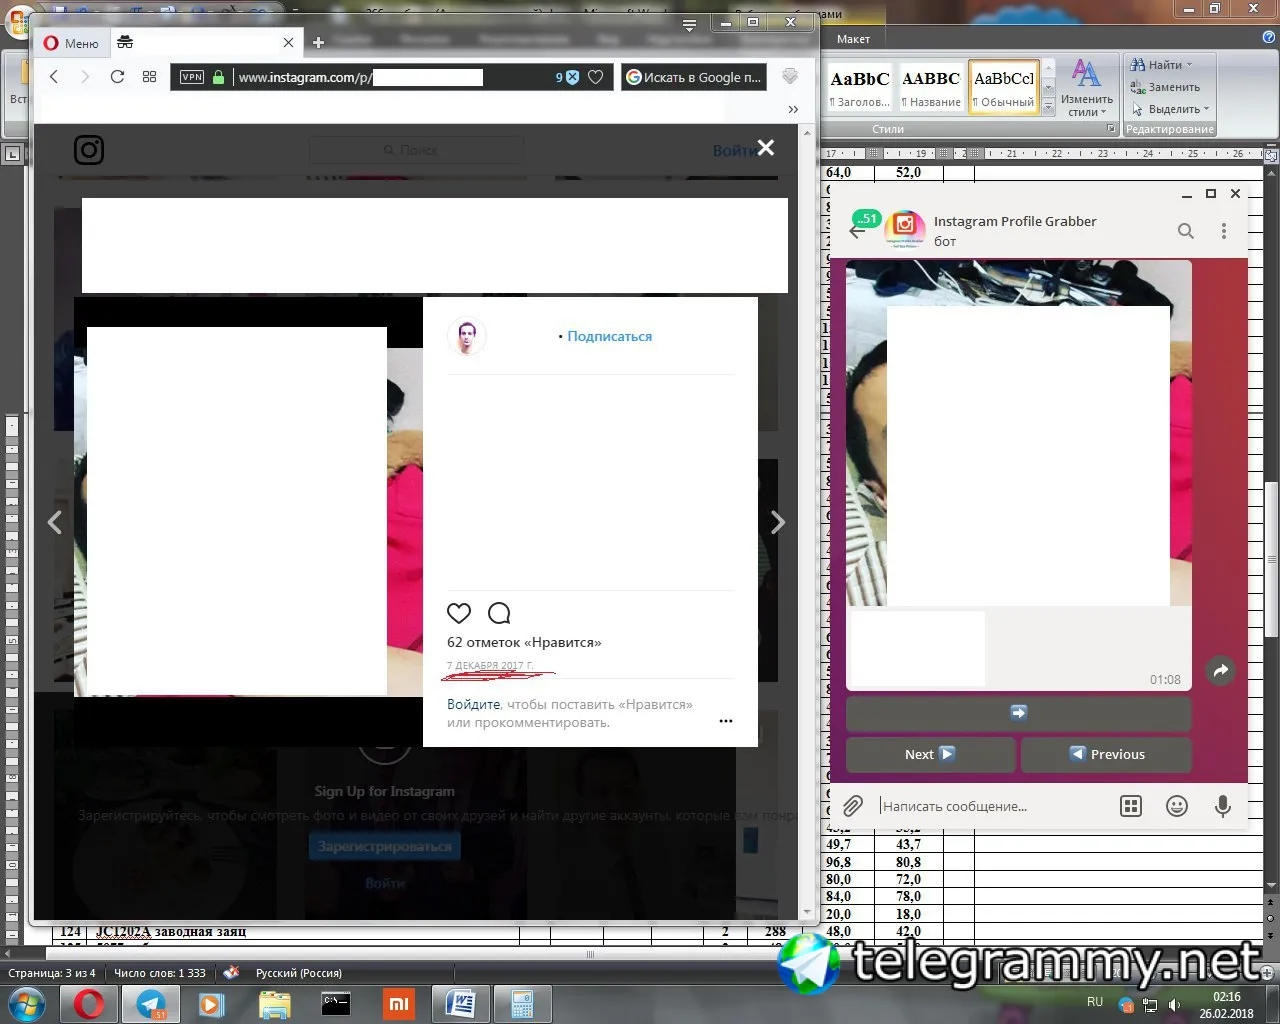Go to next Instagram photo
1280x1024 pixels.
coord(778,522)
